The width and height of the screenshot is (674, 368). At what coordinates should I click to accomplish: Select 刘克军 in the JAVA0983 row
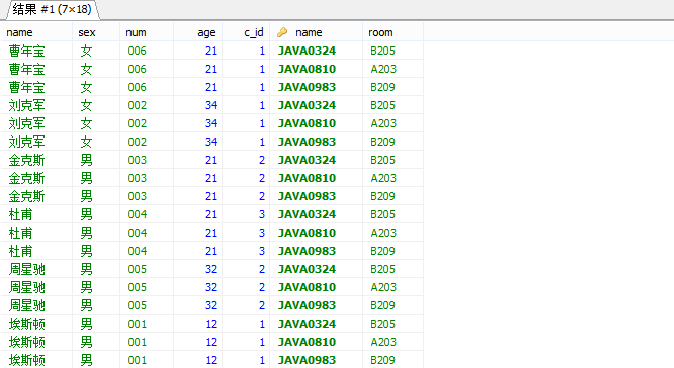coord(27,142)
